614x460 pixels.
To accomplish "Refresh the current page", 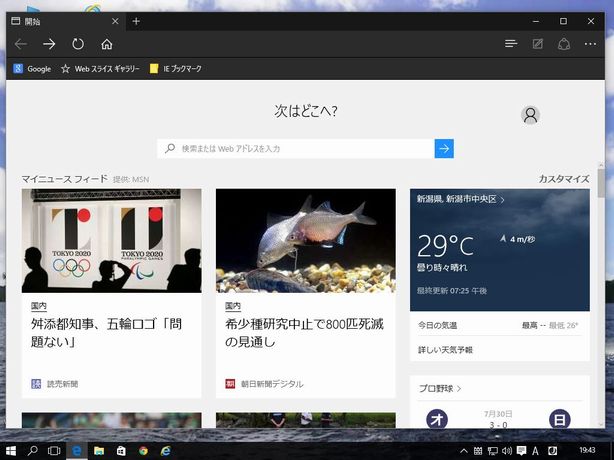I will pos(78,44).
